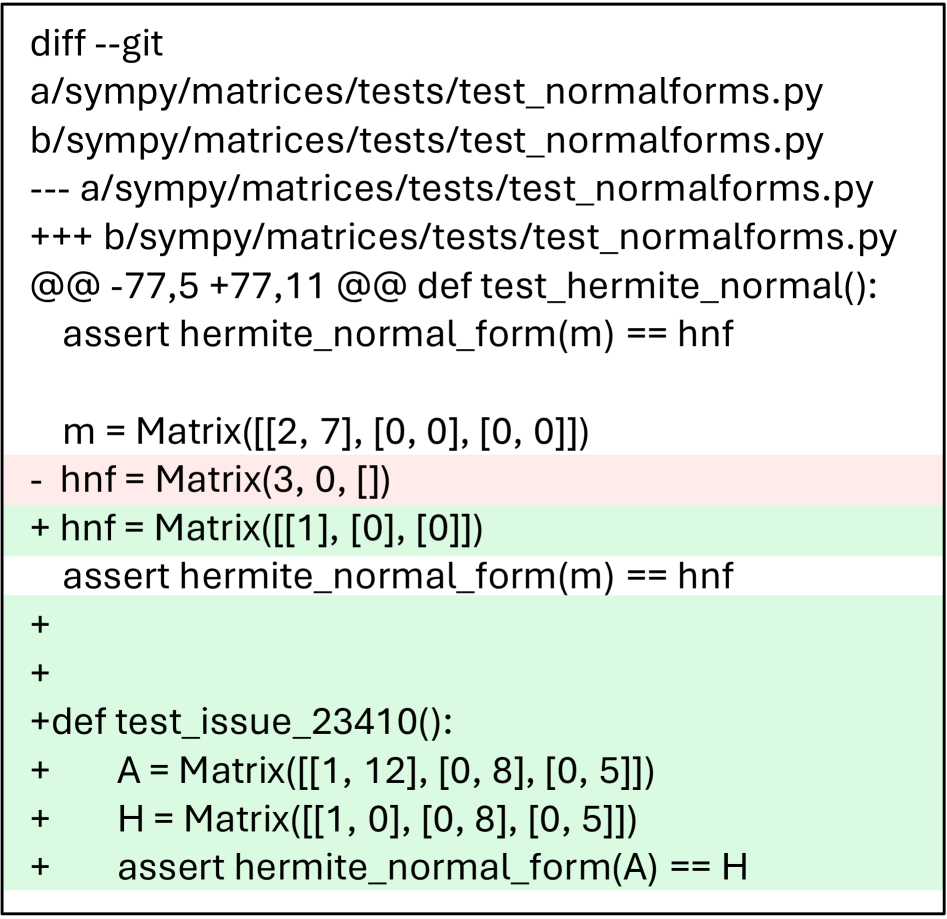Click "def test_hermite_normal():" in the hunk header

pos(646,286)
